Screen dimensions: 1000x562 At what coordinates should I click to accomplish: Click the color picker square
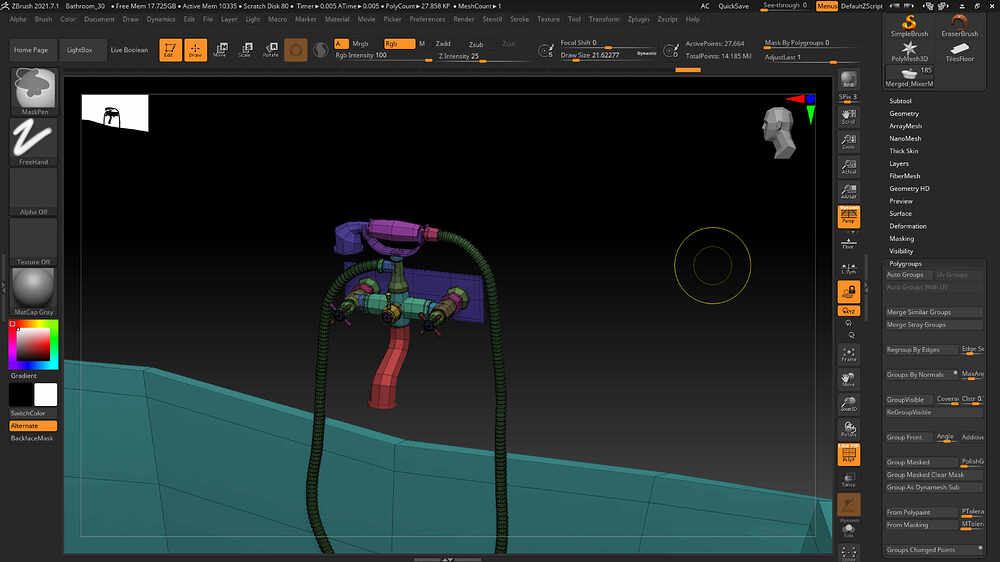coord(33,344)
